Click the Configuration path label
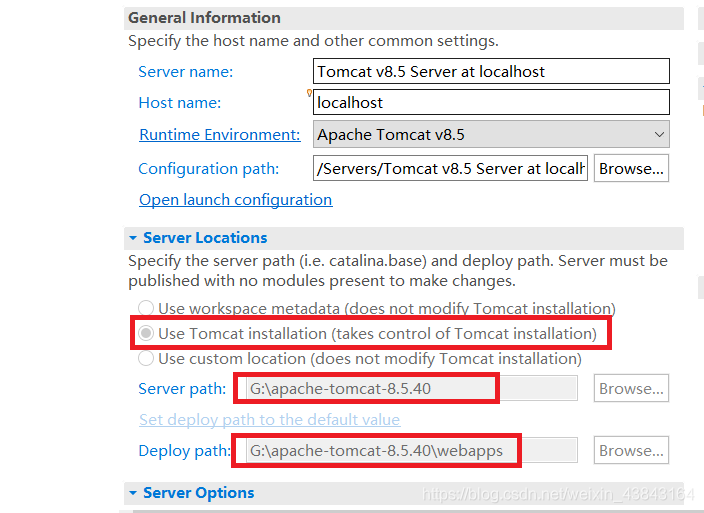The height and width of the screenshot is (513, 704). (x=209, y=169)
